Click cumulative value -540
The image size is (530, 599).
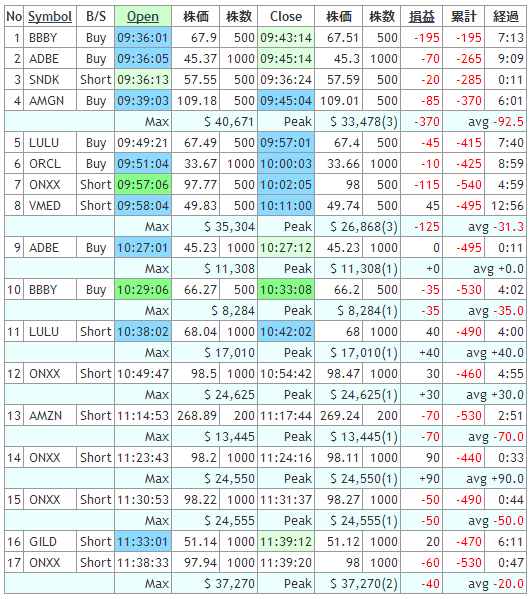[469, 185]
